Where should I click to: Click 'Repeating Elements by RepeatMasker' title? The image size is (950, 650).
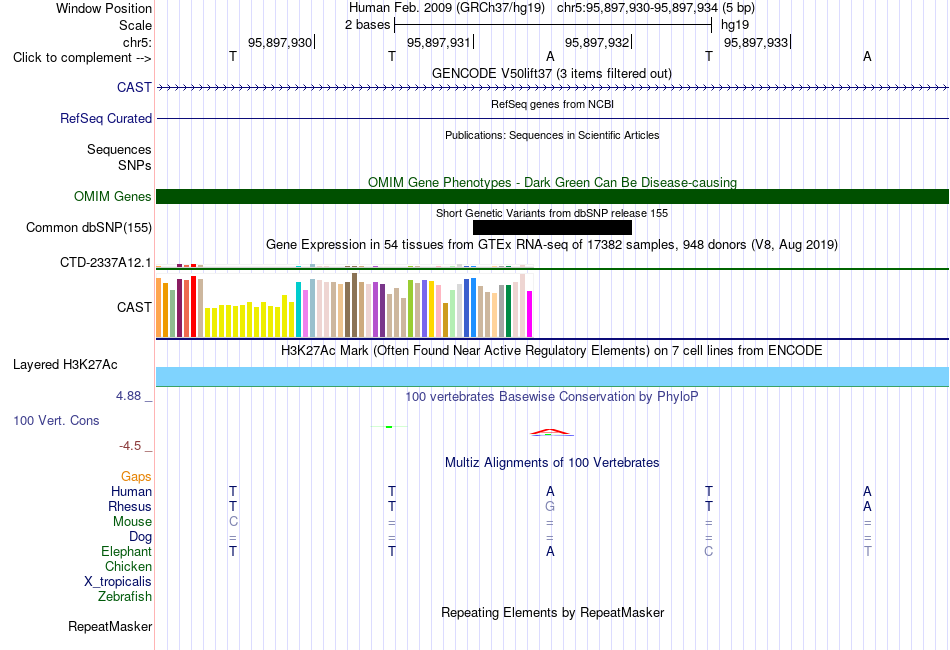click(552, 612)
